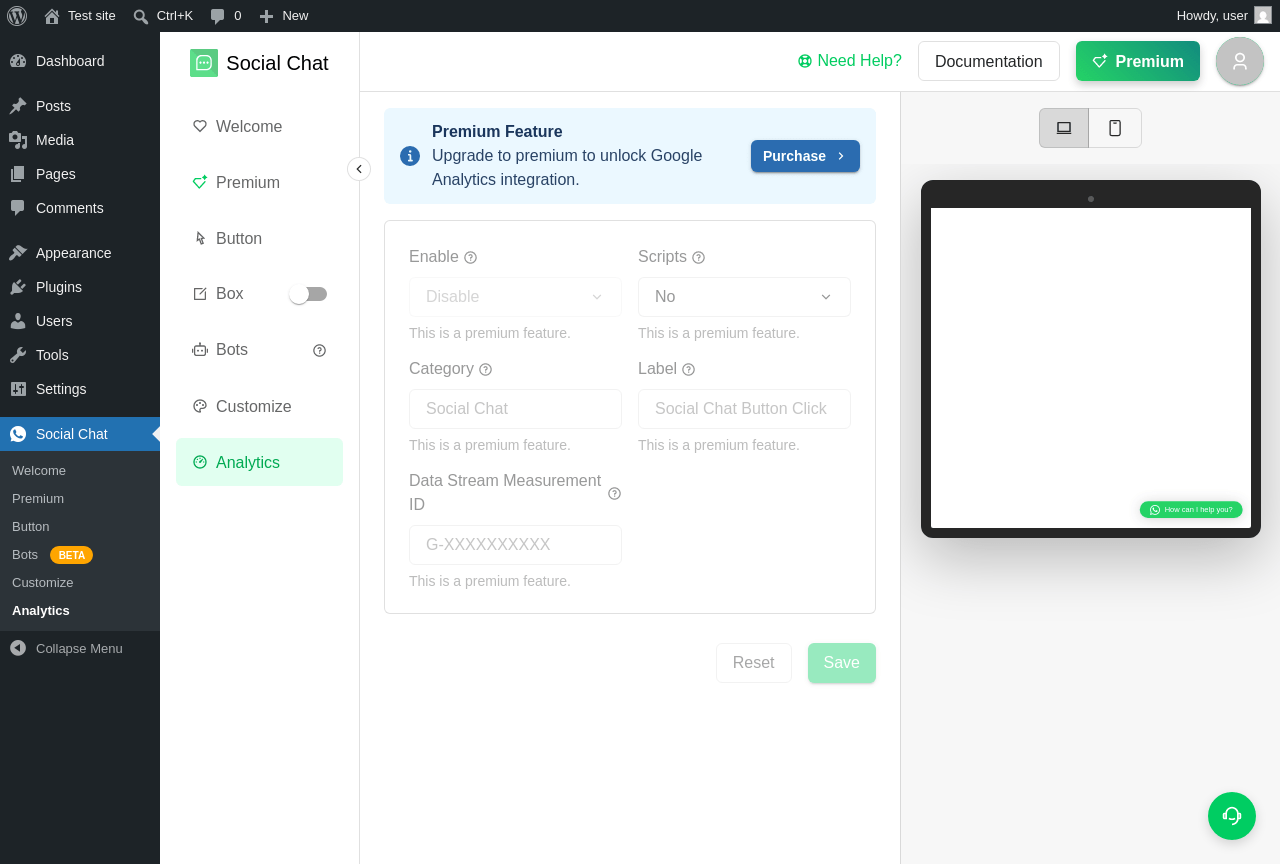Click the WordPress logo in admin bar
The image size is (1280, 864).
17,16
